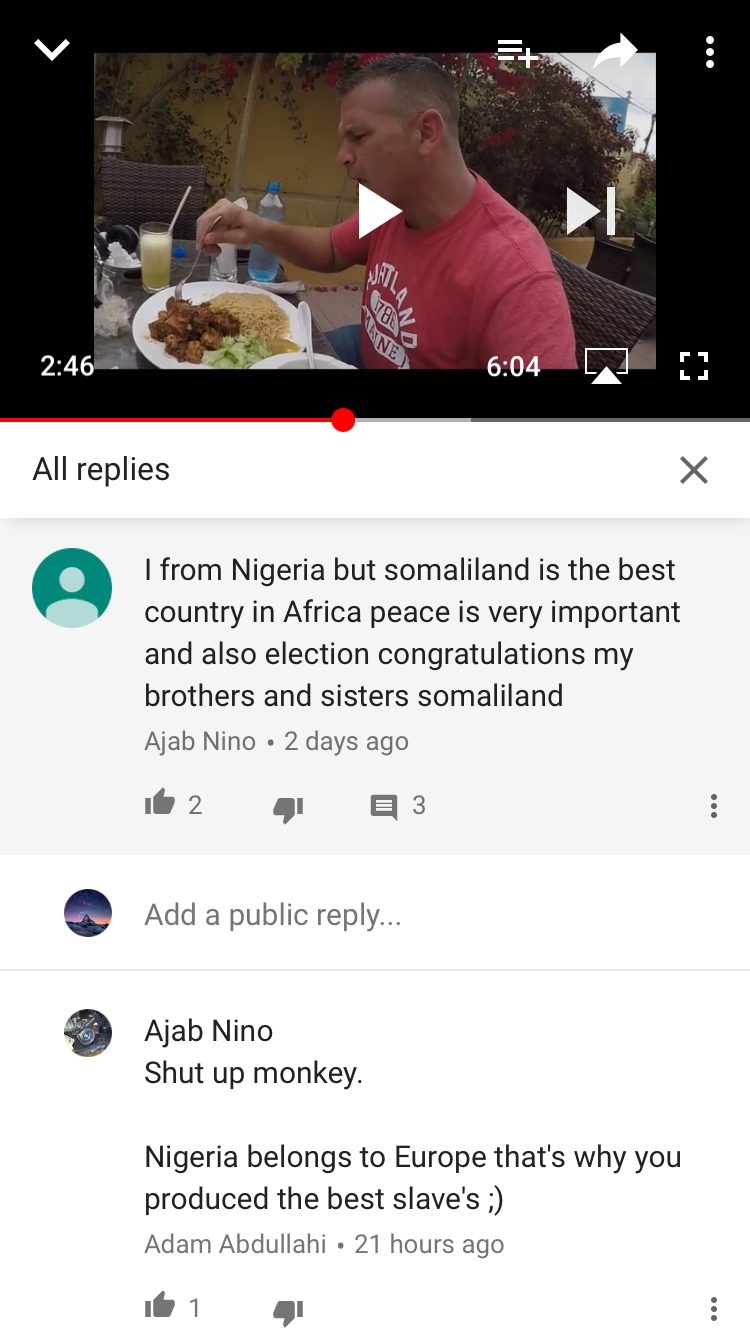750x1334 pixels.
Task: Dislike Ajab Nino's top comment
Action: [288, 808]
